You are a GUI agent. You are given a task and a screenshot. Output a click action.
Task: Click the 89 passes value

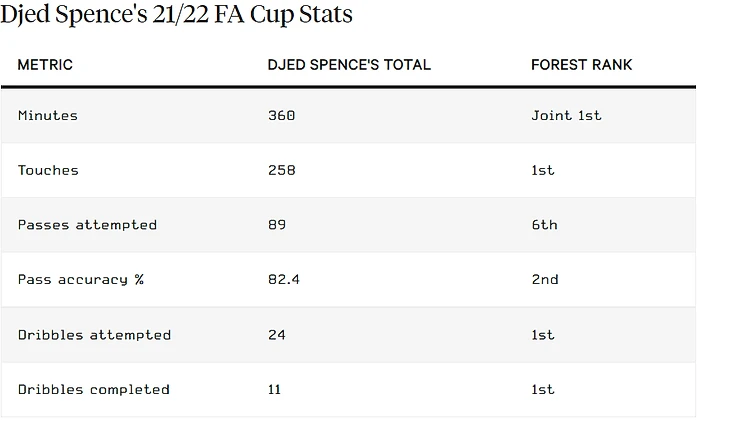pyautogui.click(x=277, y=225)
